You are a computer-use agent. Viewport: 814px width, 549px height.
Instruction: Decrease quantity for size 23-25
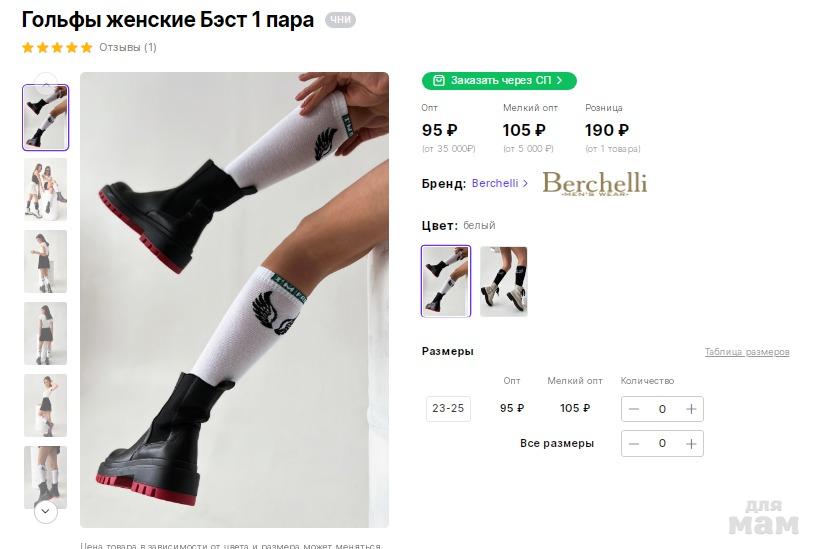[634, 409]
